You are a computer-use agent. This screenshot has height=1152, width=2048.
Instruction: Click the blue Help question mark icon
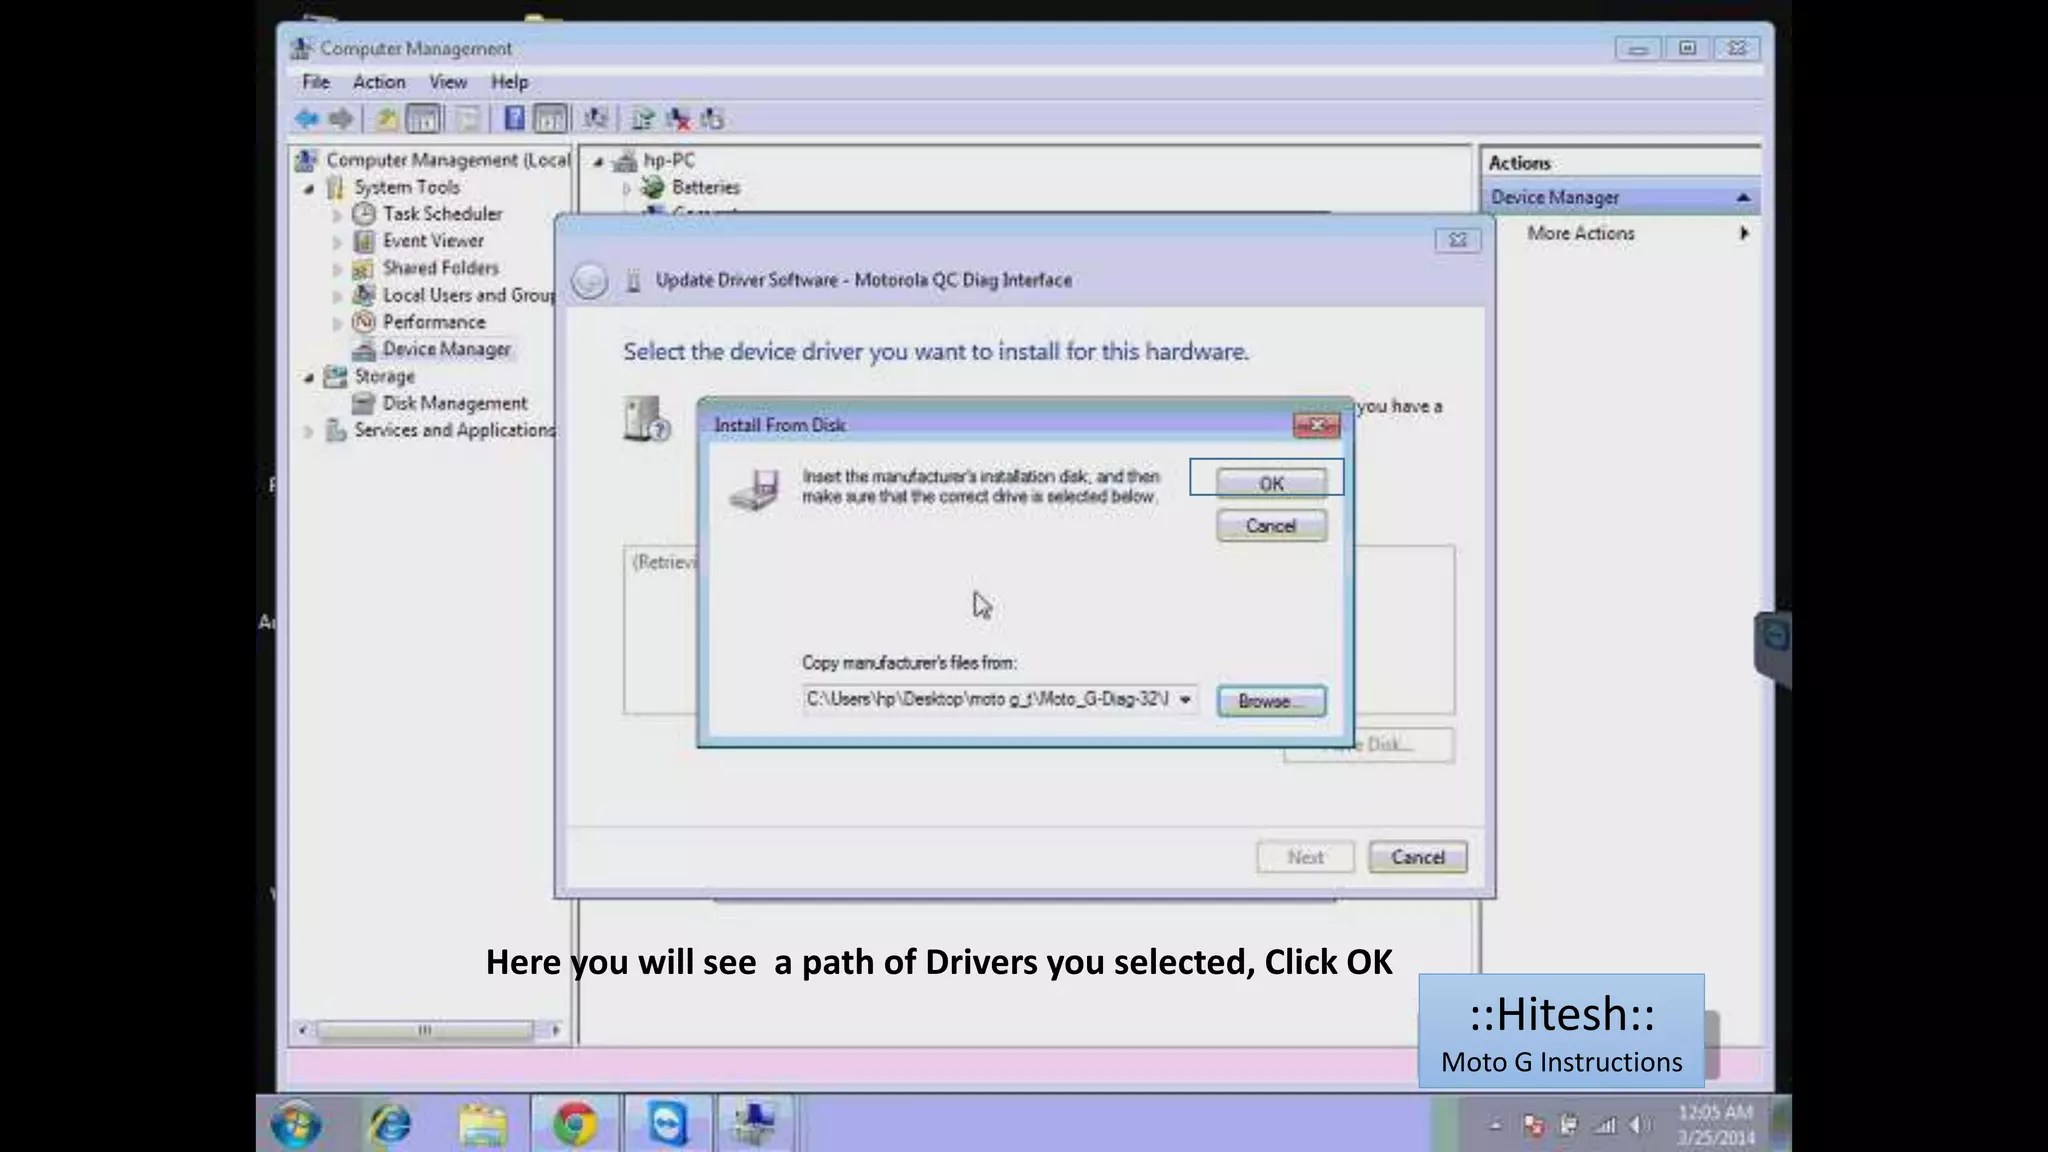[514, 119]
